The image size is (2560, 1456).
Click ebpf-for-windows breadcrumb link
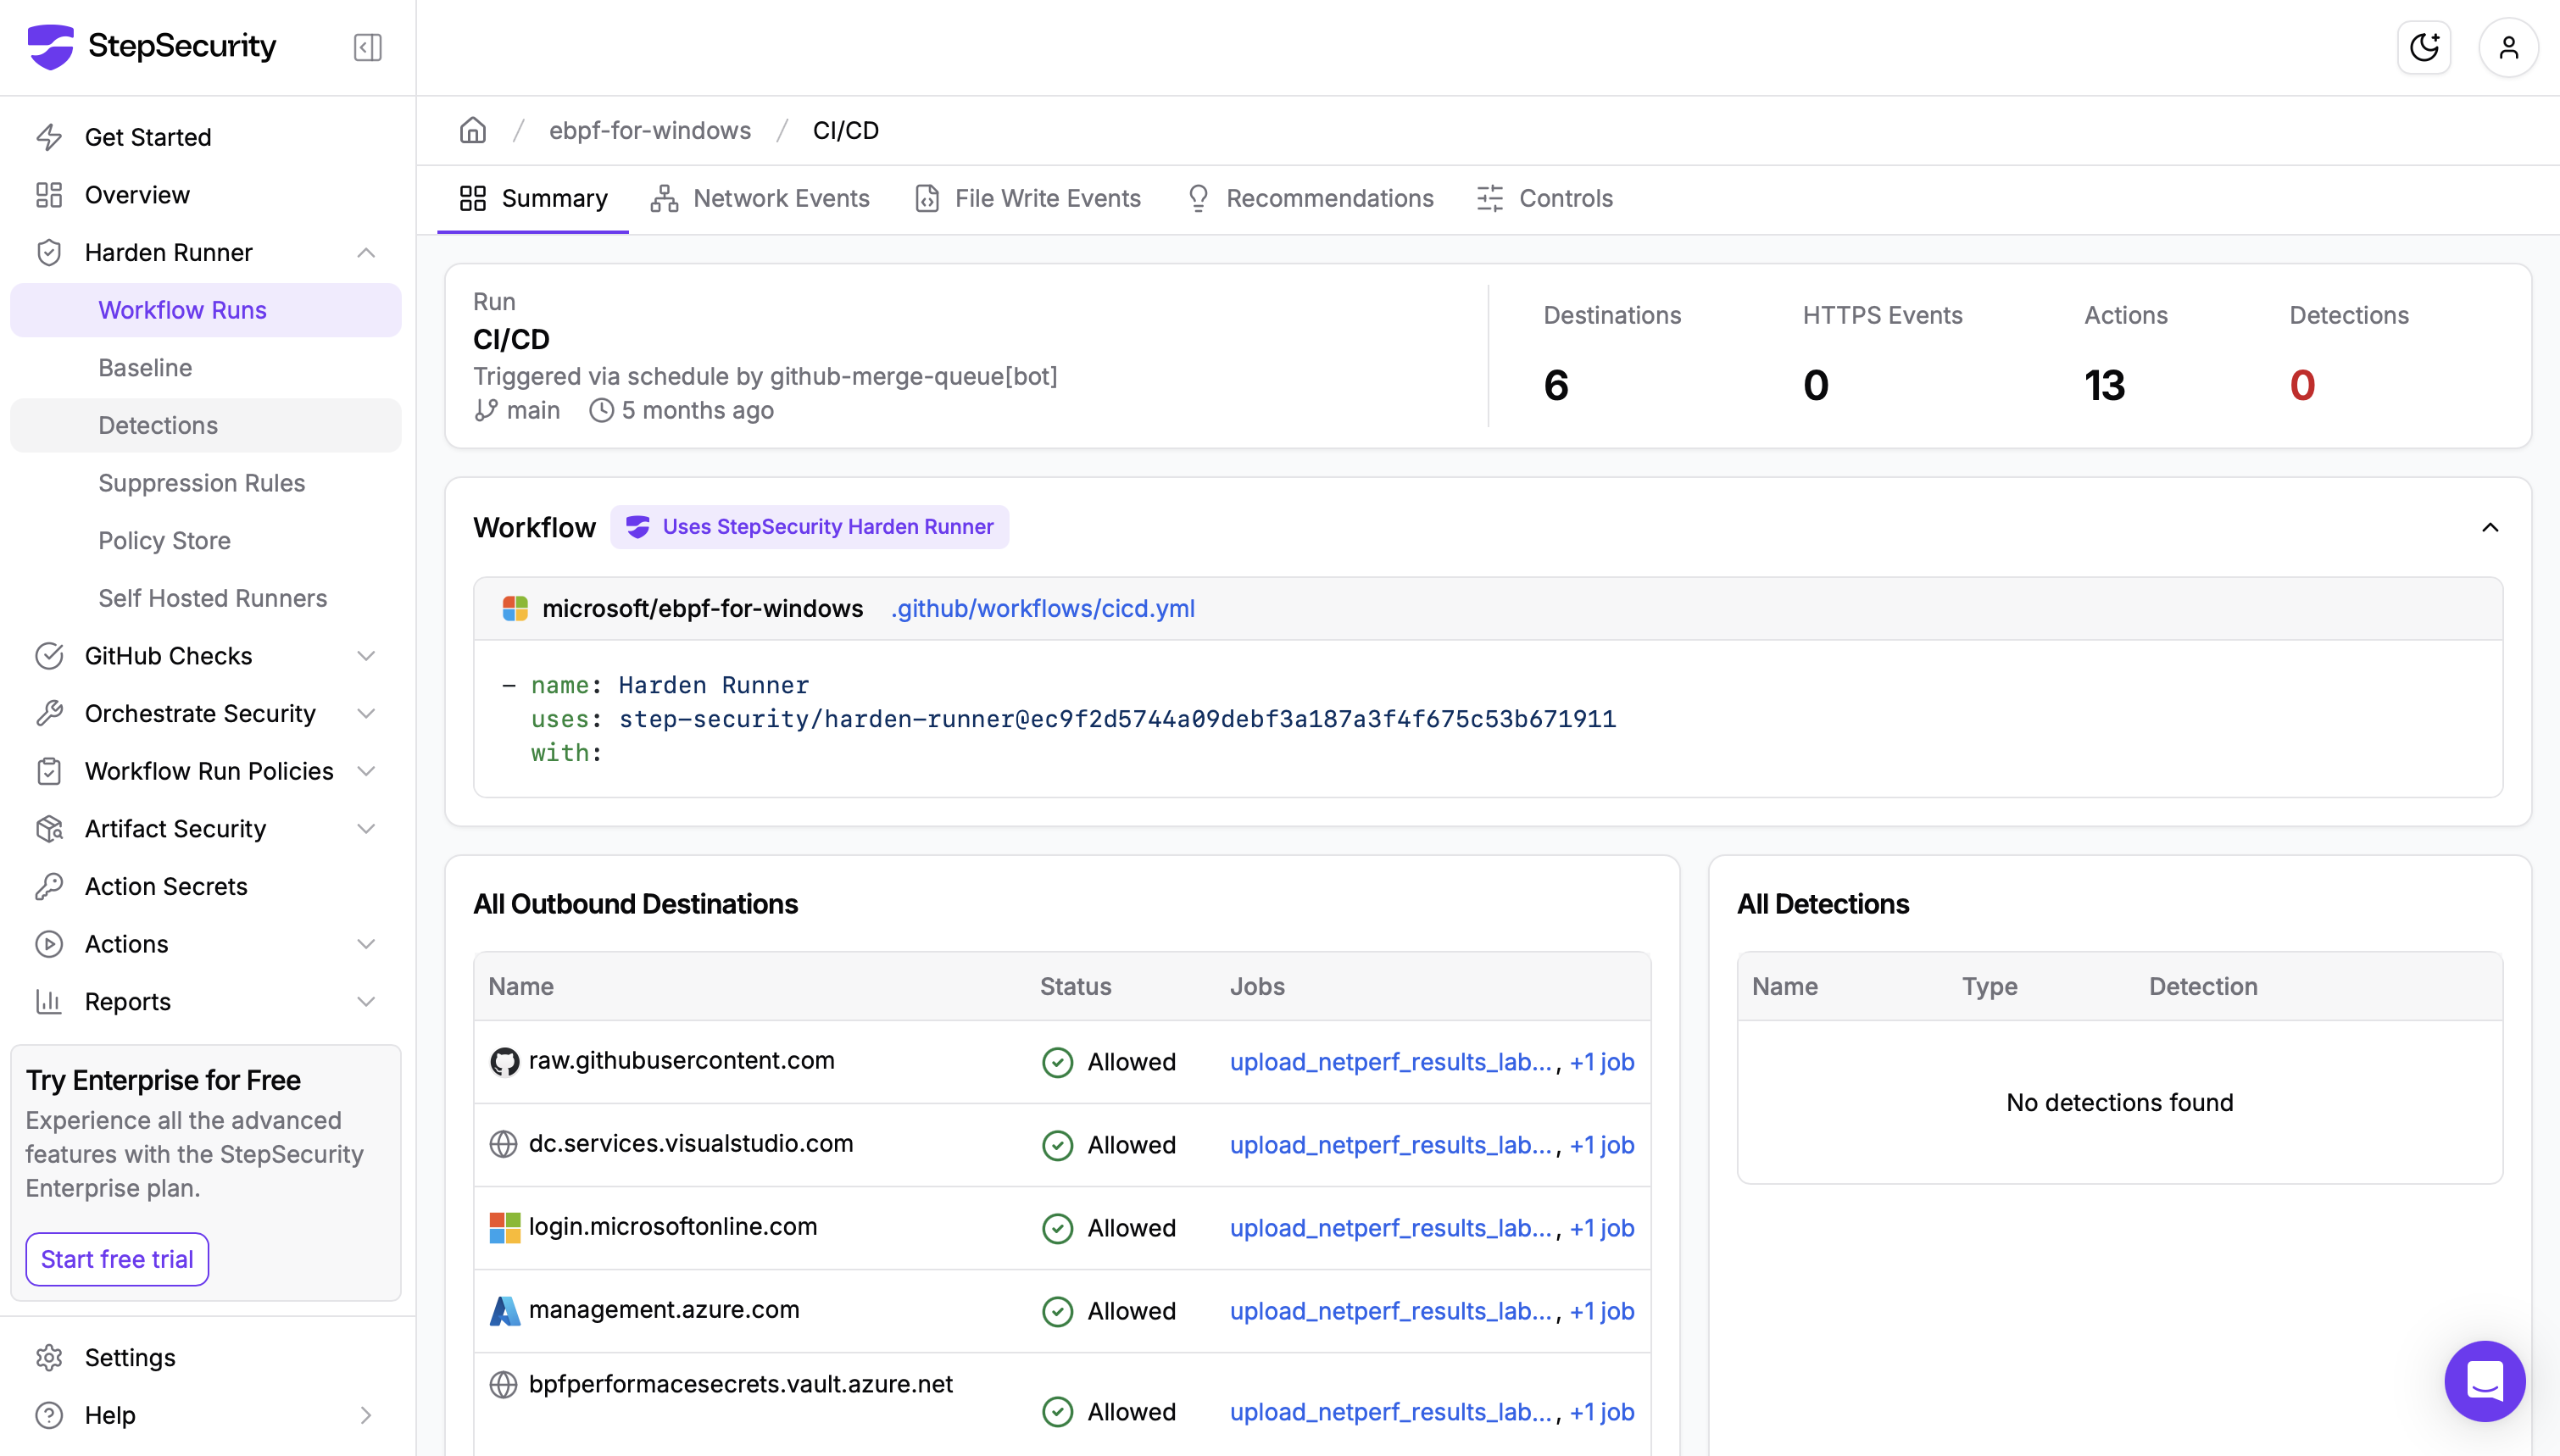click(x=650, y=130)
